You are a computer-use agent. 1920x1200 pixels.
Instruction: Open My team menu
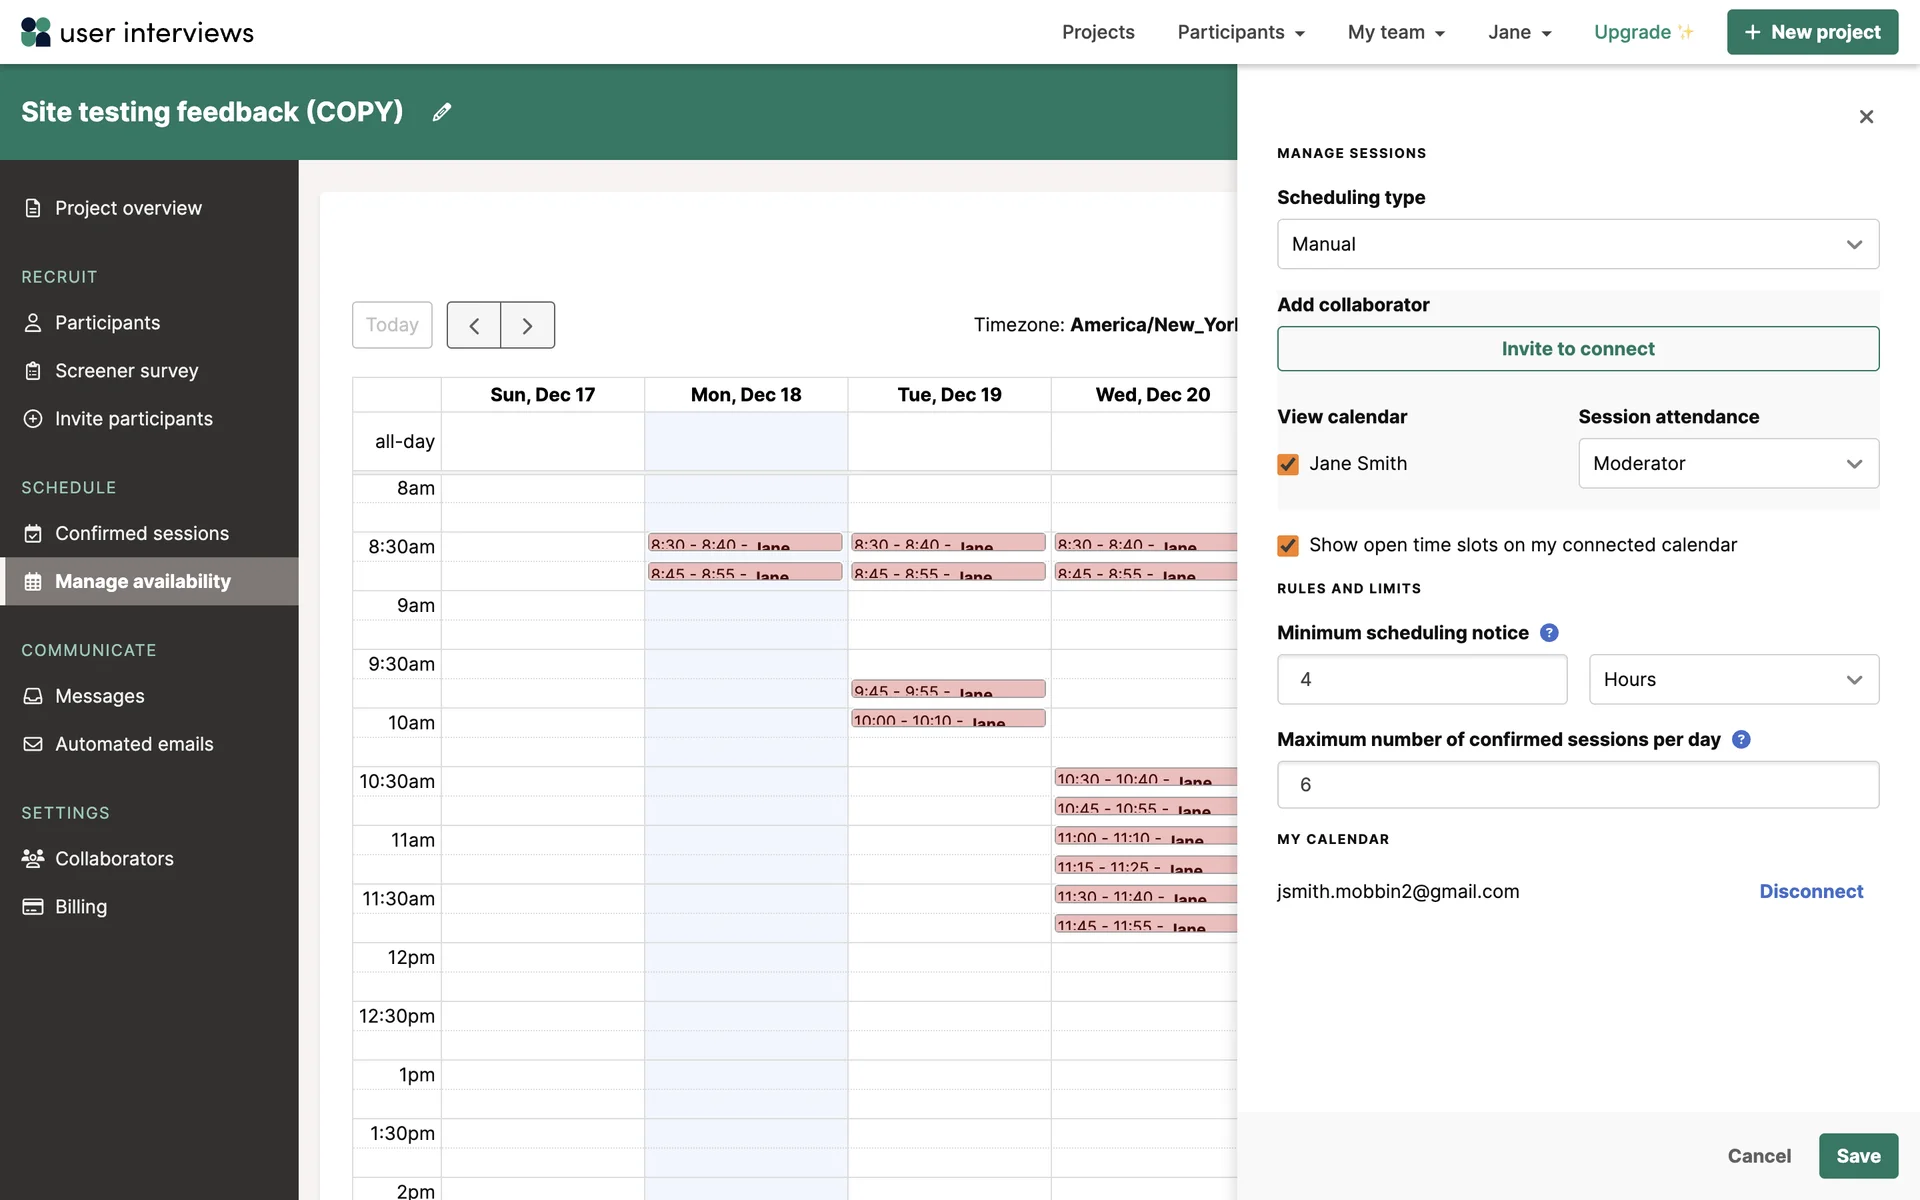pos(1396,32)
